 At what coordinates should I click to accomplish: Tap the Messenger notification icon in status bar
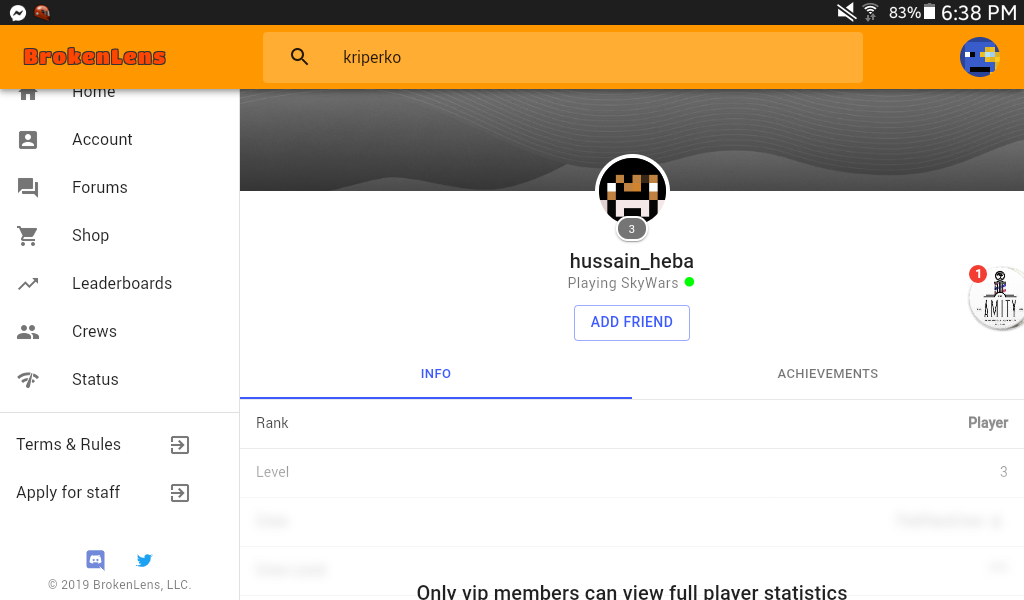pos(18,12)
